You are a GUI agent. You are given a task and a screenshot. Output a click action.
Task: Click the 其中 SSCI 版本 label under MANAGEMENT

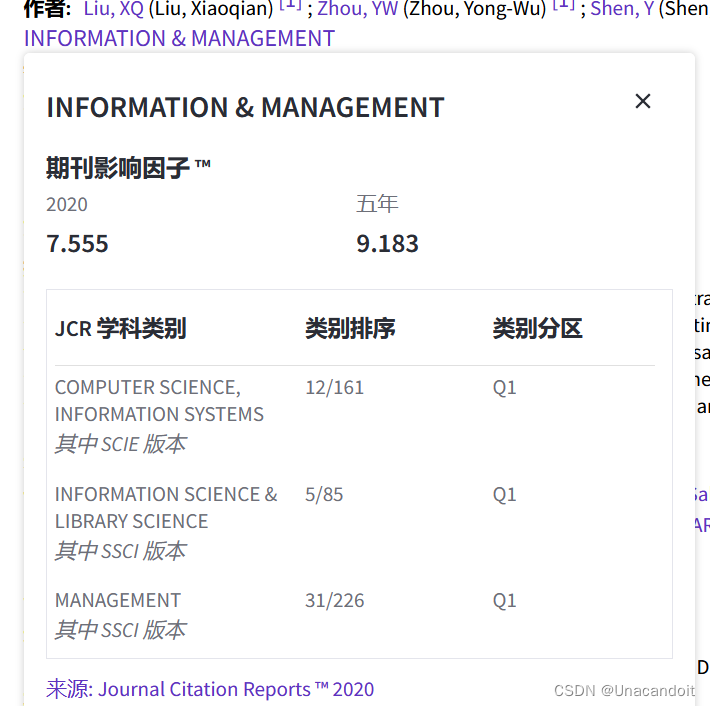click(x=120, y=630)
